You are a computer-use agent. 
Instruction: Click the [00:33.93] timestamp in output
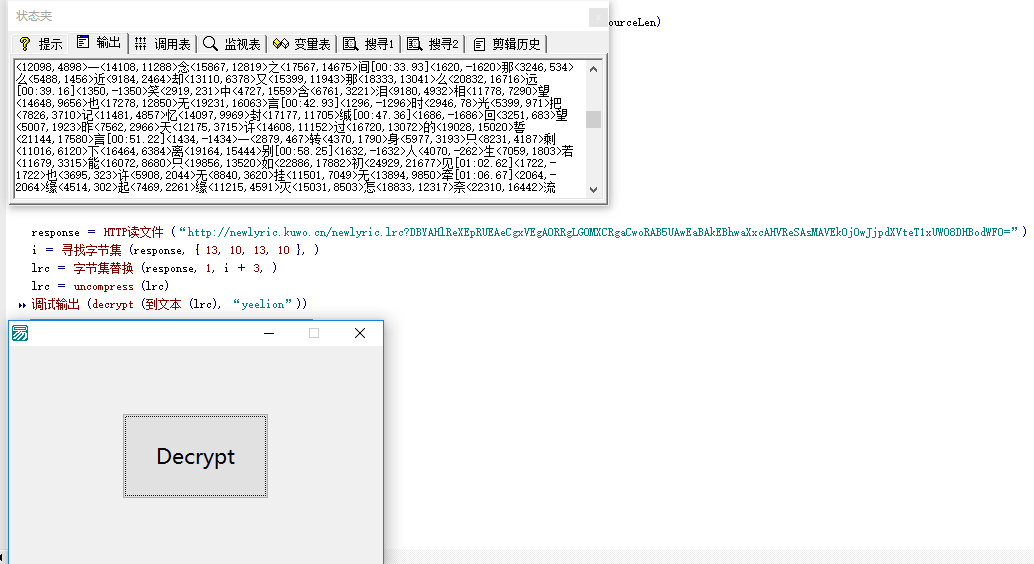coord(399,67)
